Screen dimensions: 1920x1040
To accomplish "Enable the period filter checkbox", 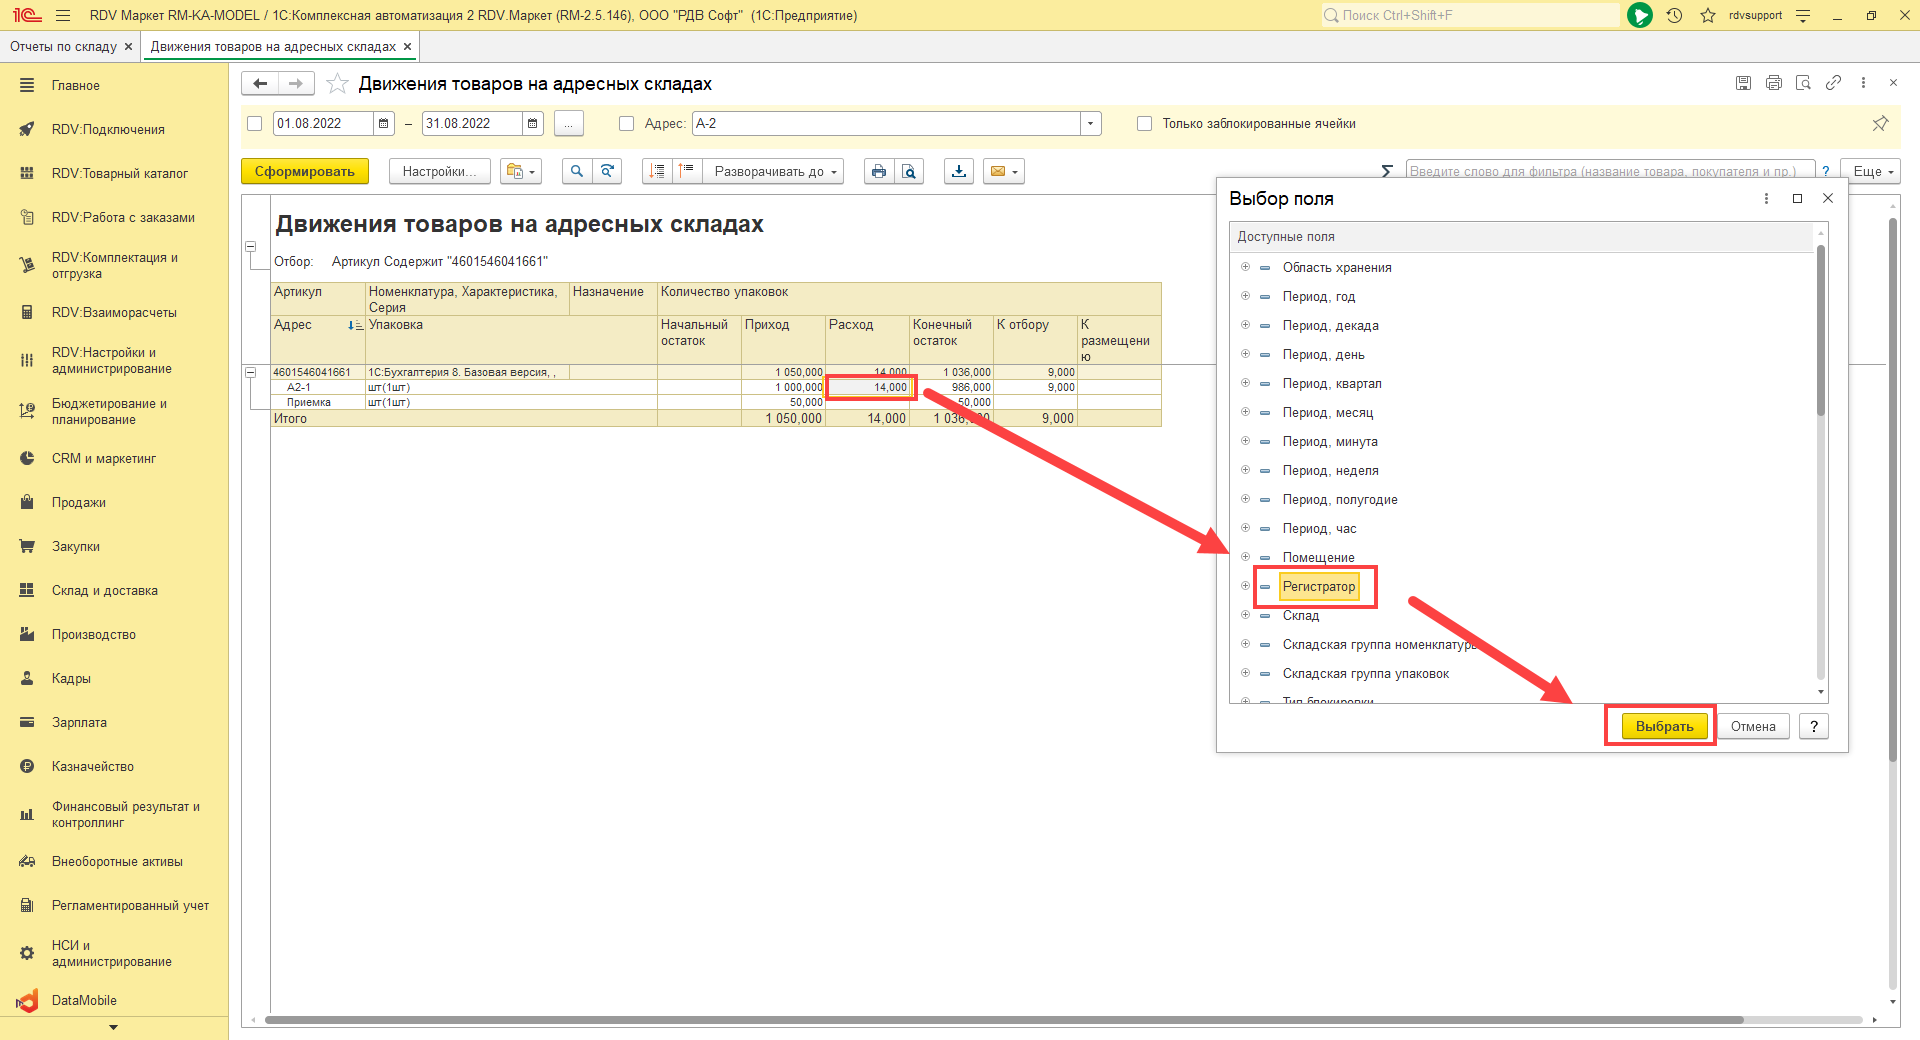I will [255, 124].
